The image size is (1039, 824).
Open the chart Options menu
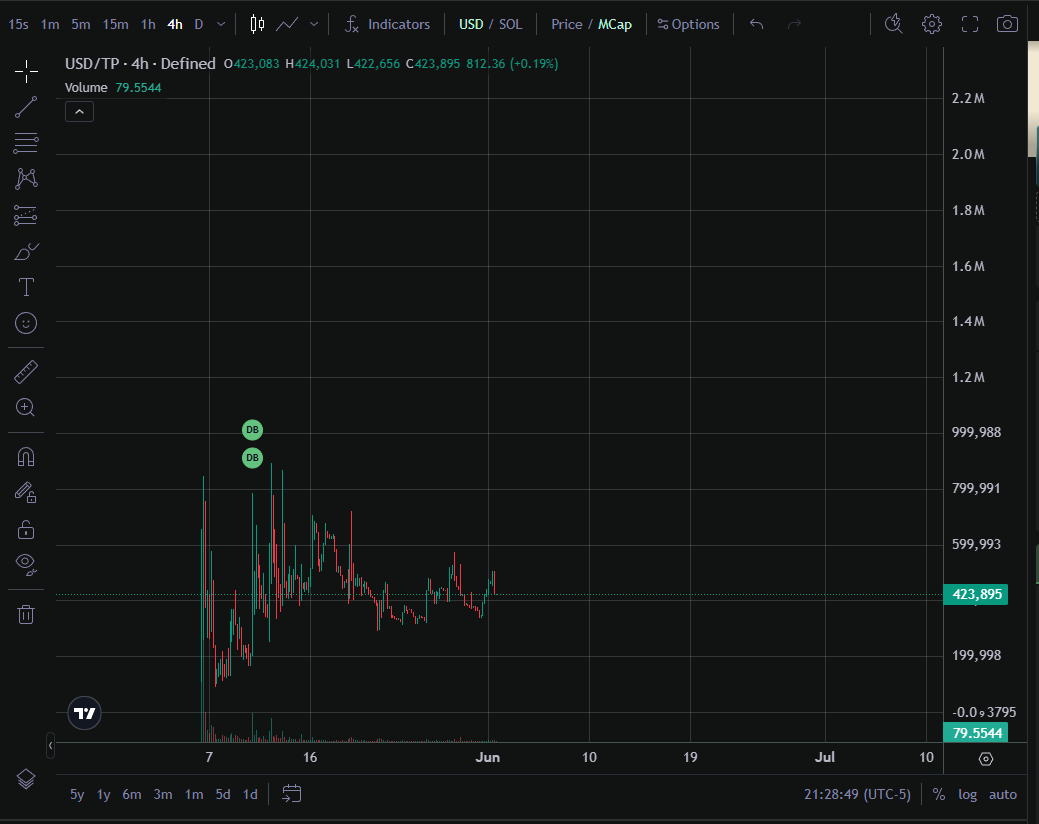(688, 25)
